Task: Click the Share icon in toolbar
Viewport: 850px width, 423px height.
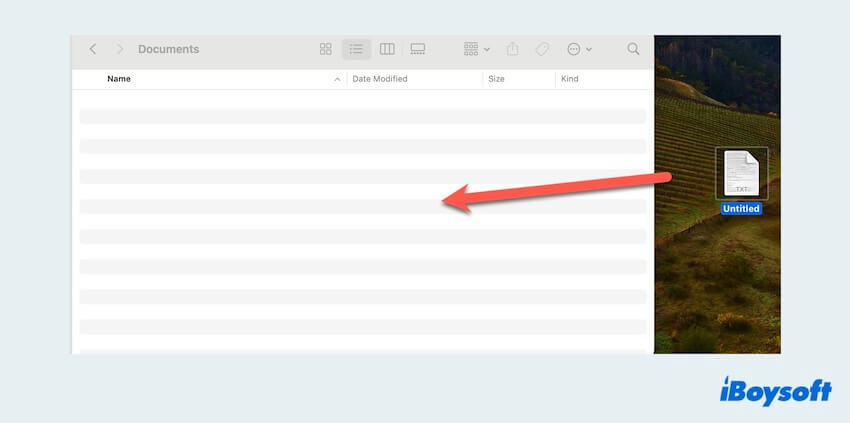Action: tap(513, 49)
